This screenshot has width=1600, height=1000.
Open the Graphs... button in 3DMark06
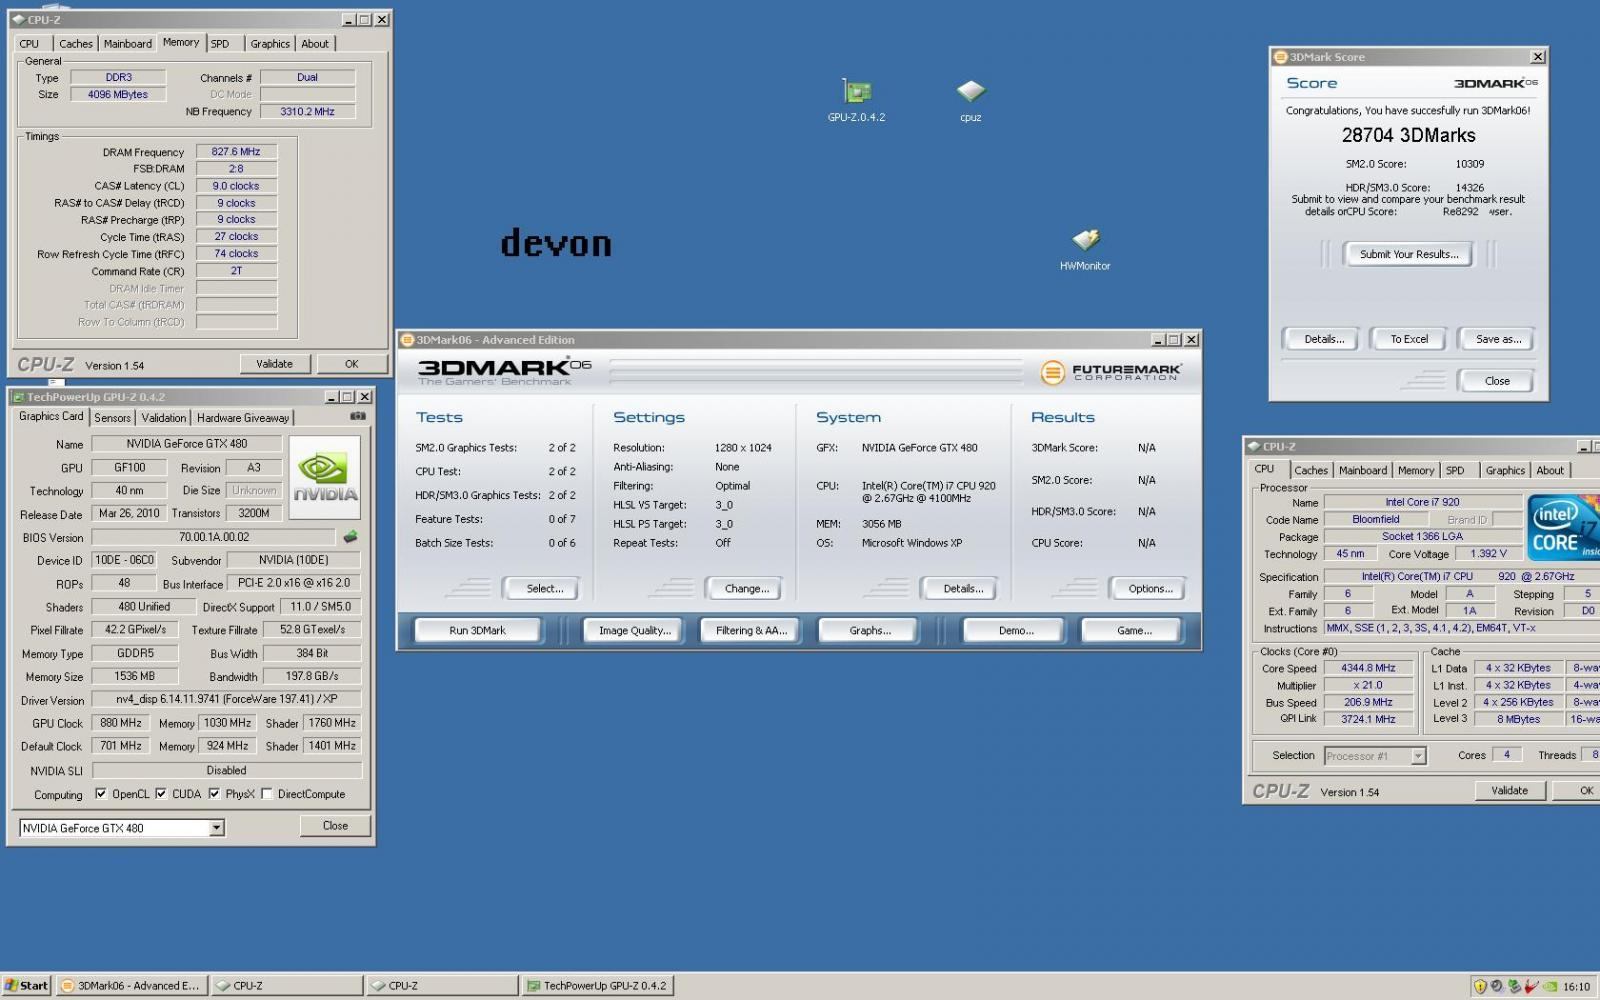[870, 631]
